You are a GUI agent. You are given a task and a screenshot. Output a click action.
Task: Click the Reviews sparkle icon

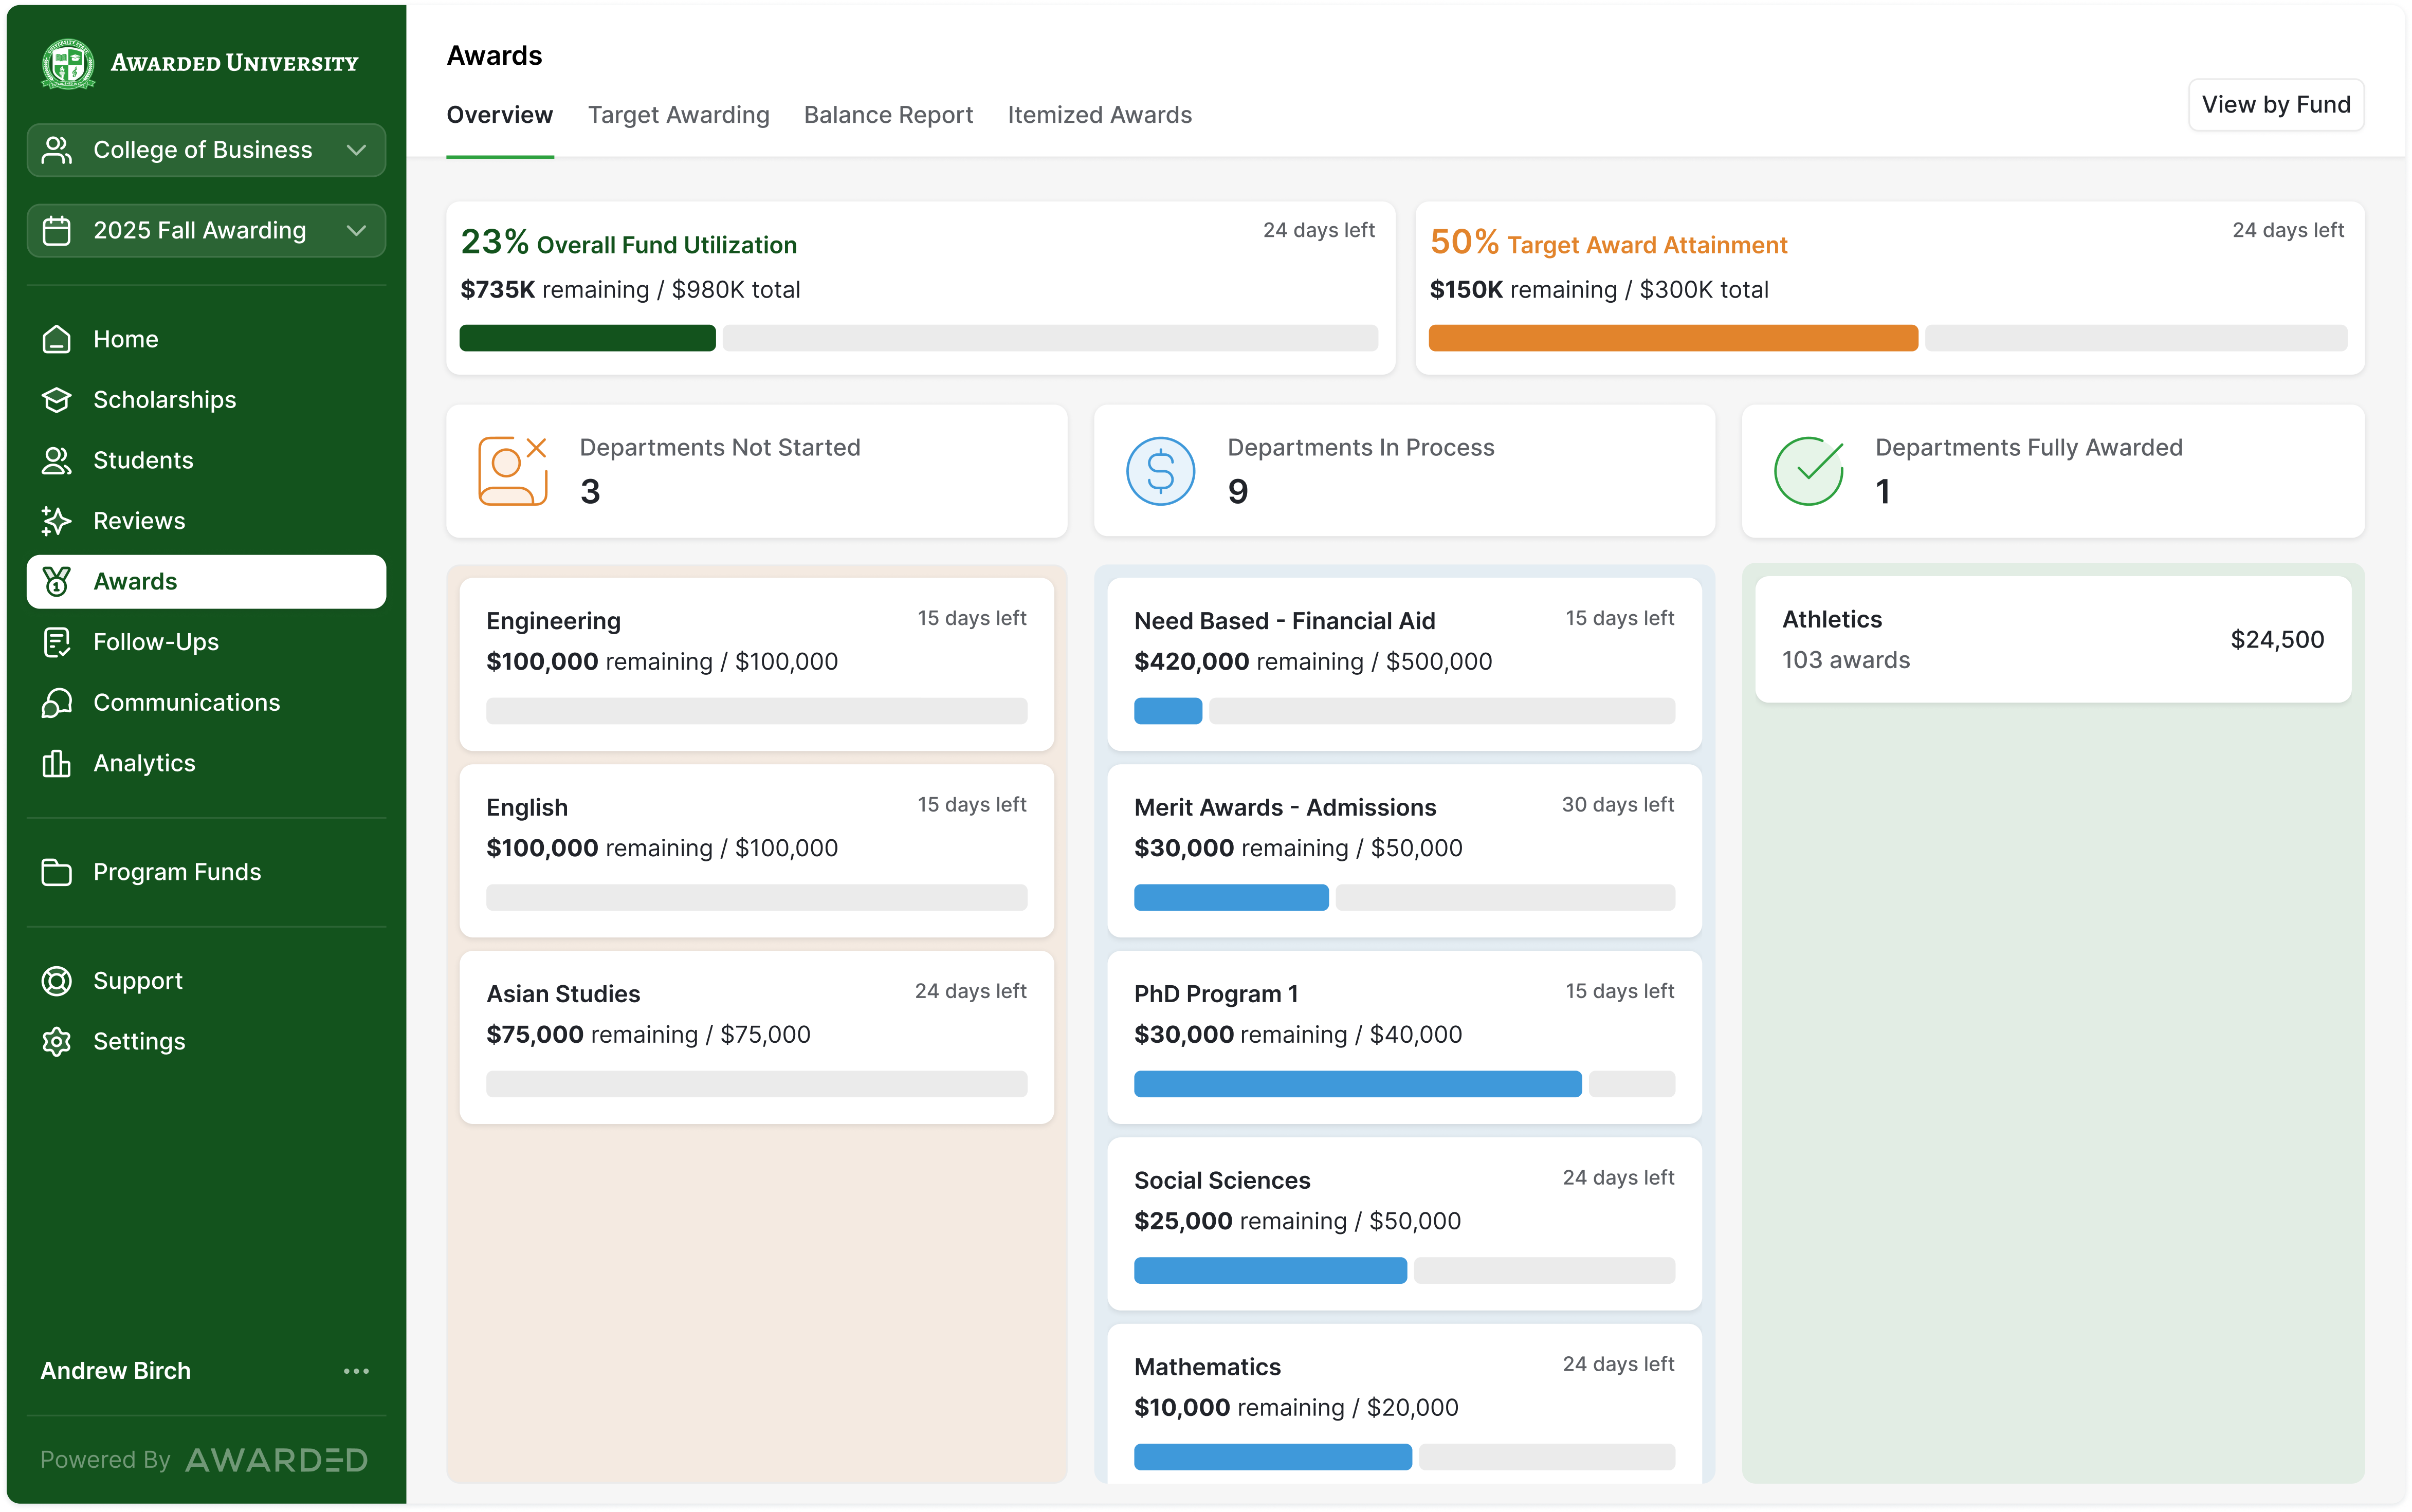click(57, 521)
